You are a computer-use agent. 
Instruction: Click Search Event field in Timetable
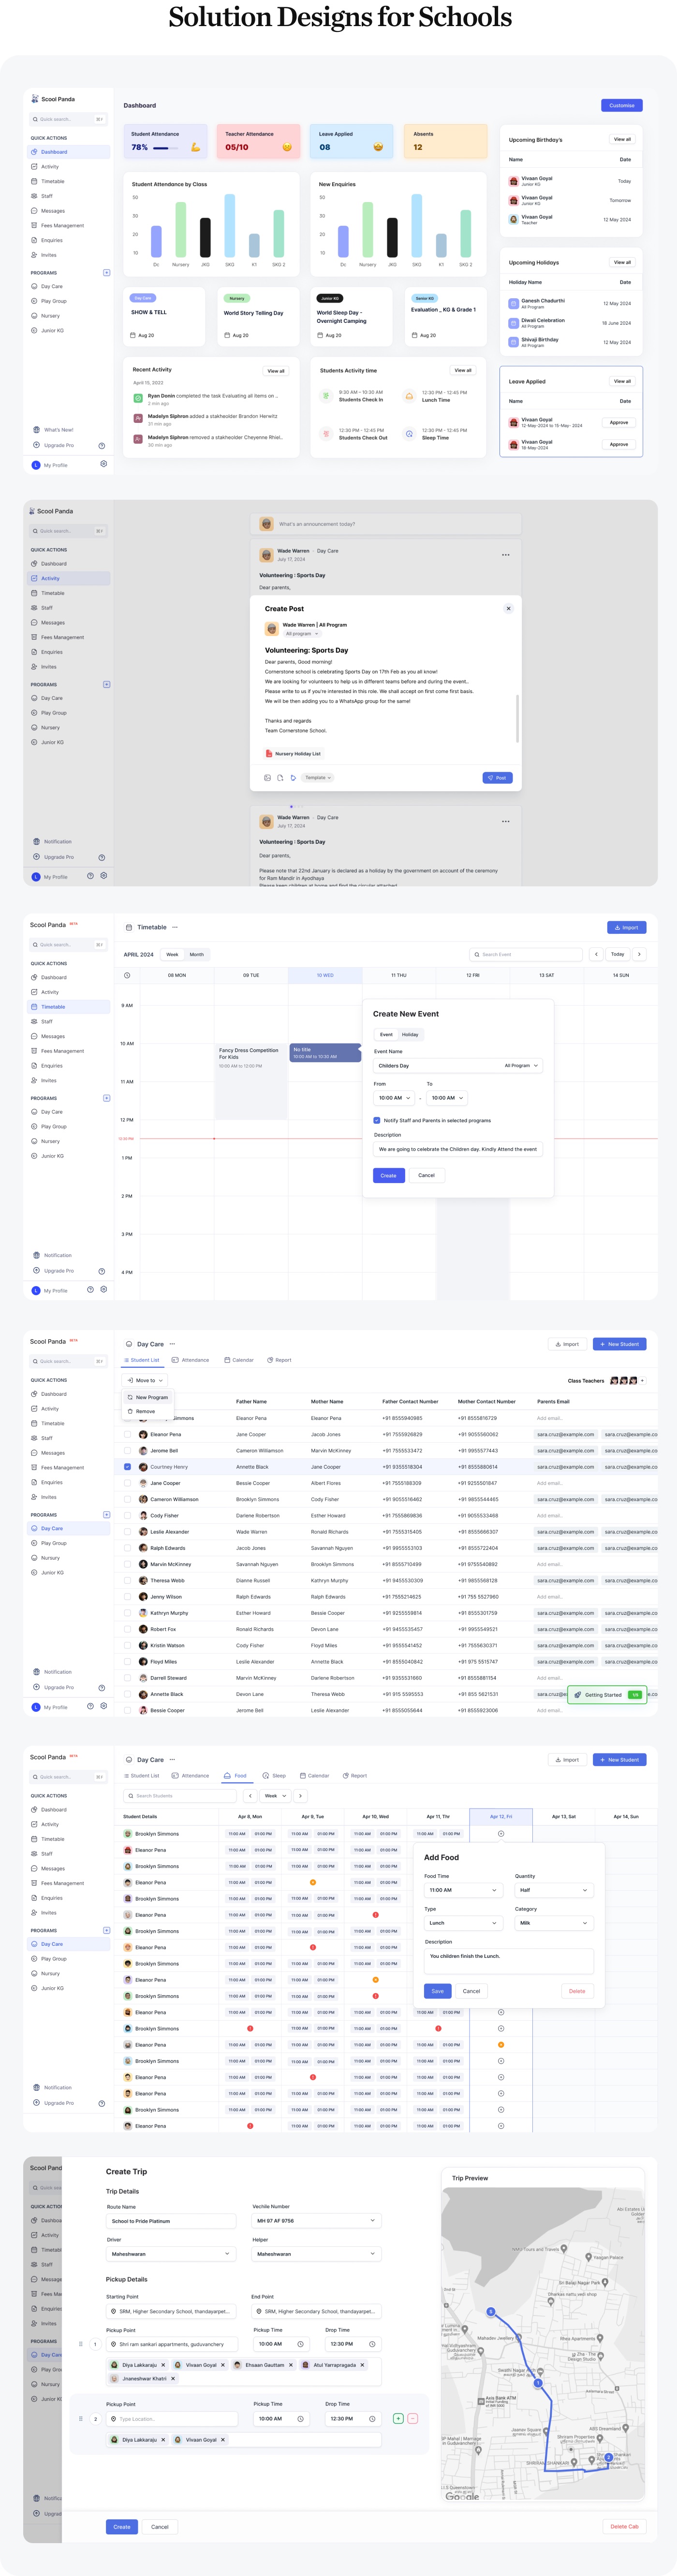(527, 954)
